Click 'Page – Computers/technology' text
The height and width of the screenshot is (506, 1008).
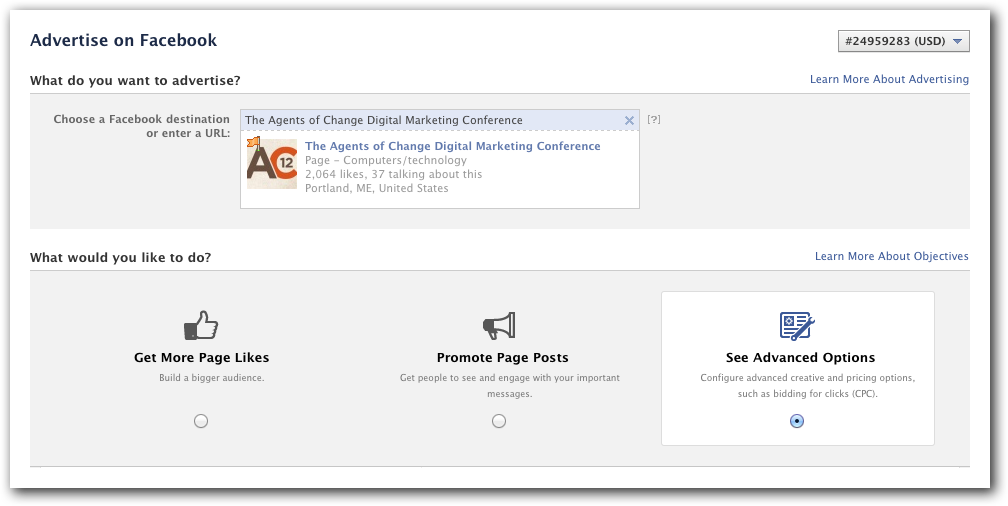386,160
